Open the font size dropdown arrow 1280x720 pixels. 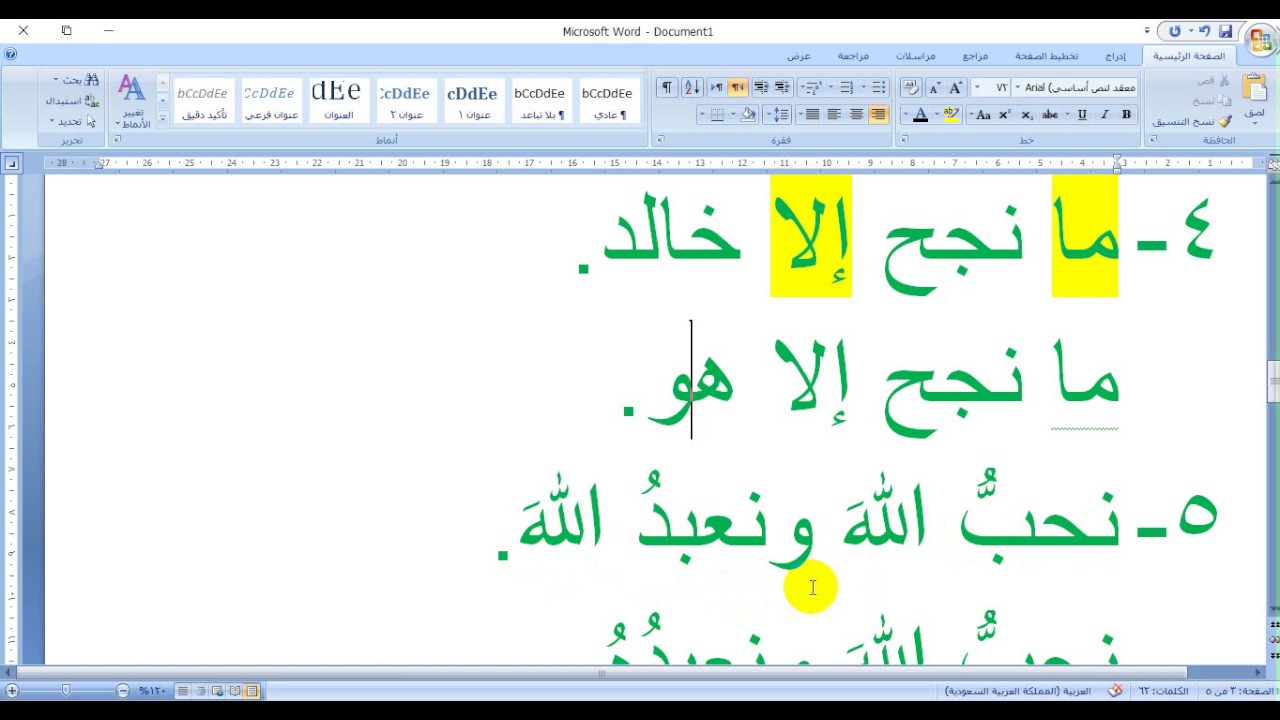pyautogui.click(x=977, y=88)
